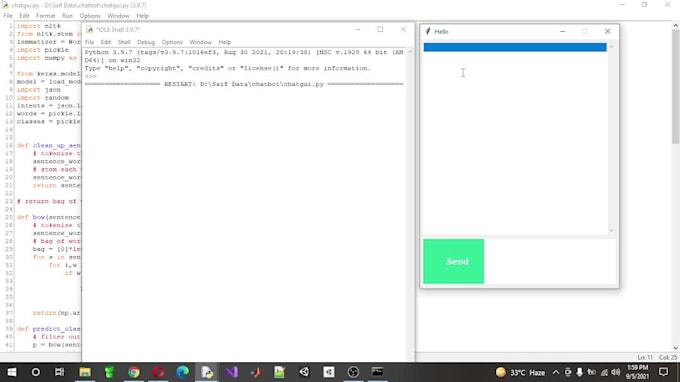The width and height of the screenshot is (680, 382).
Task: Open Window menu in IDLE Shell window
Action: [200, 42]
